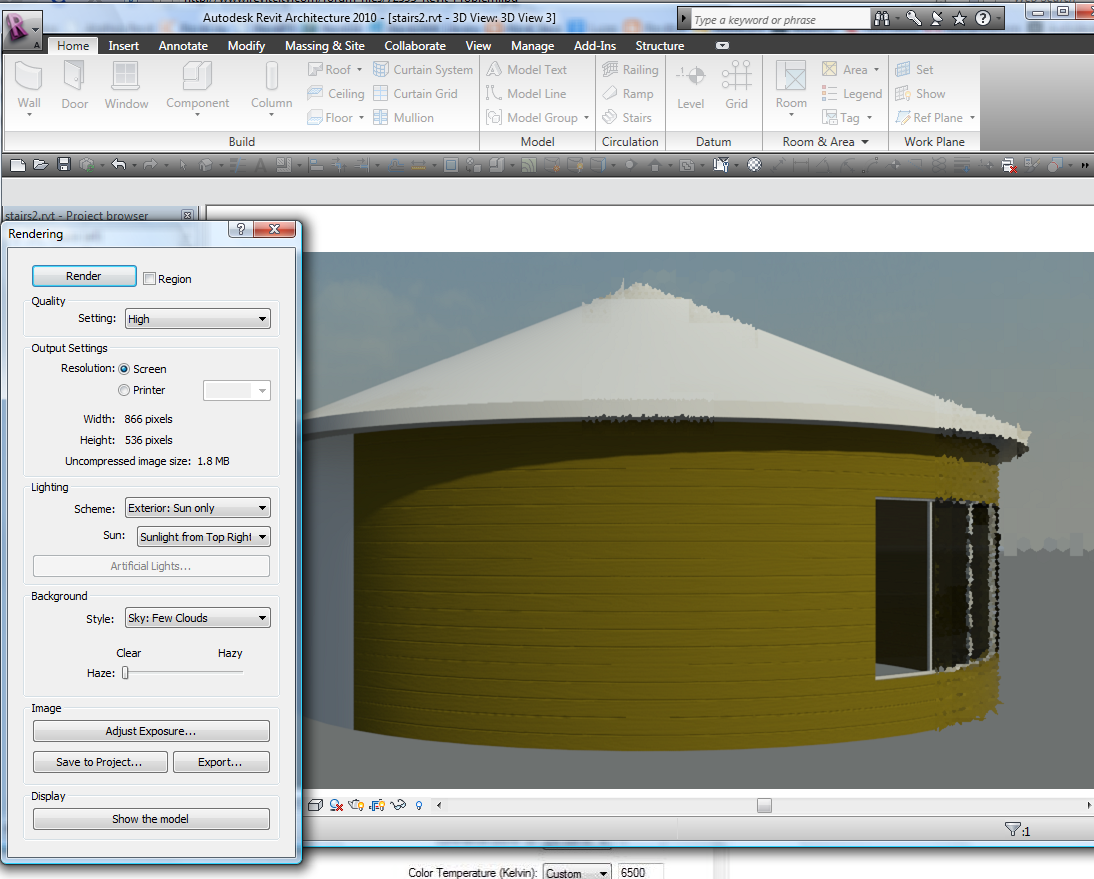Click Adjust Exposure button
The width and height of the screenshot is (1094, 879).
pyautogui.click(x=151, y=731)
